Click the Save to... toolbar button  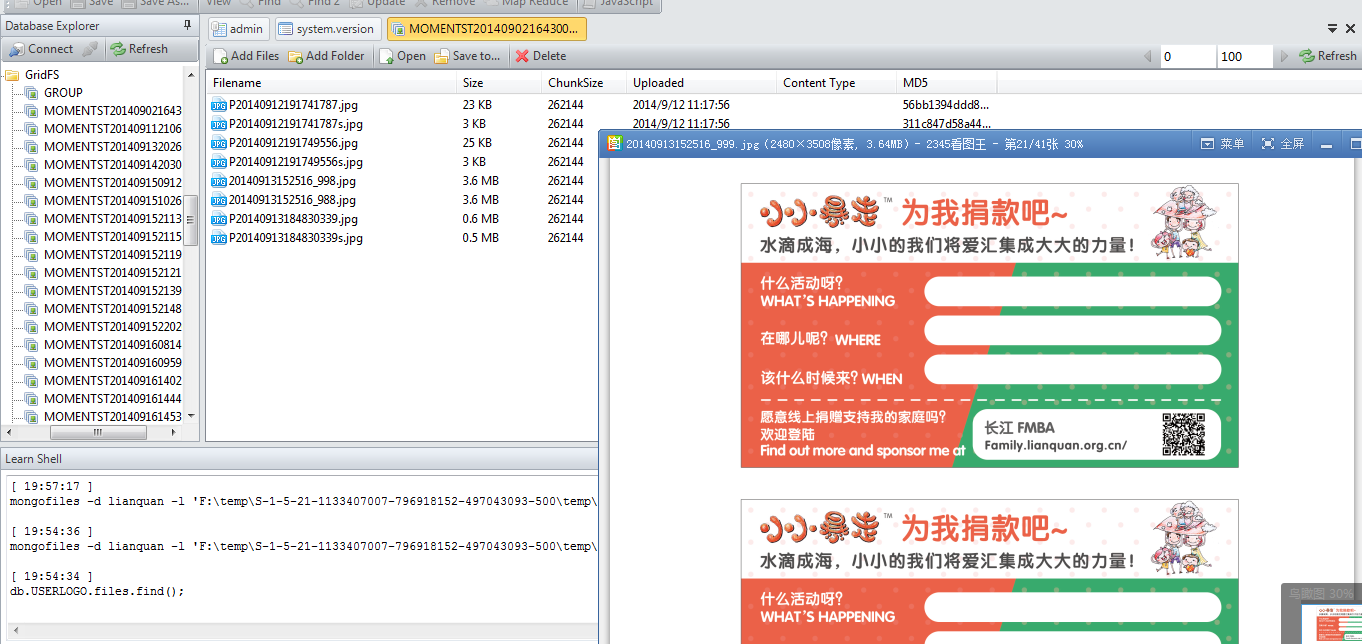(467, 56)
